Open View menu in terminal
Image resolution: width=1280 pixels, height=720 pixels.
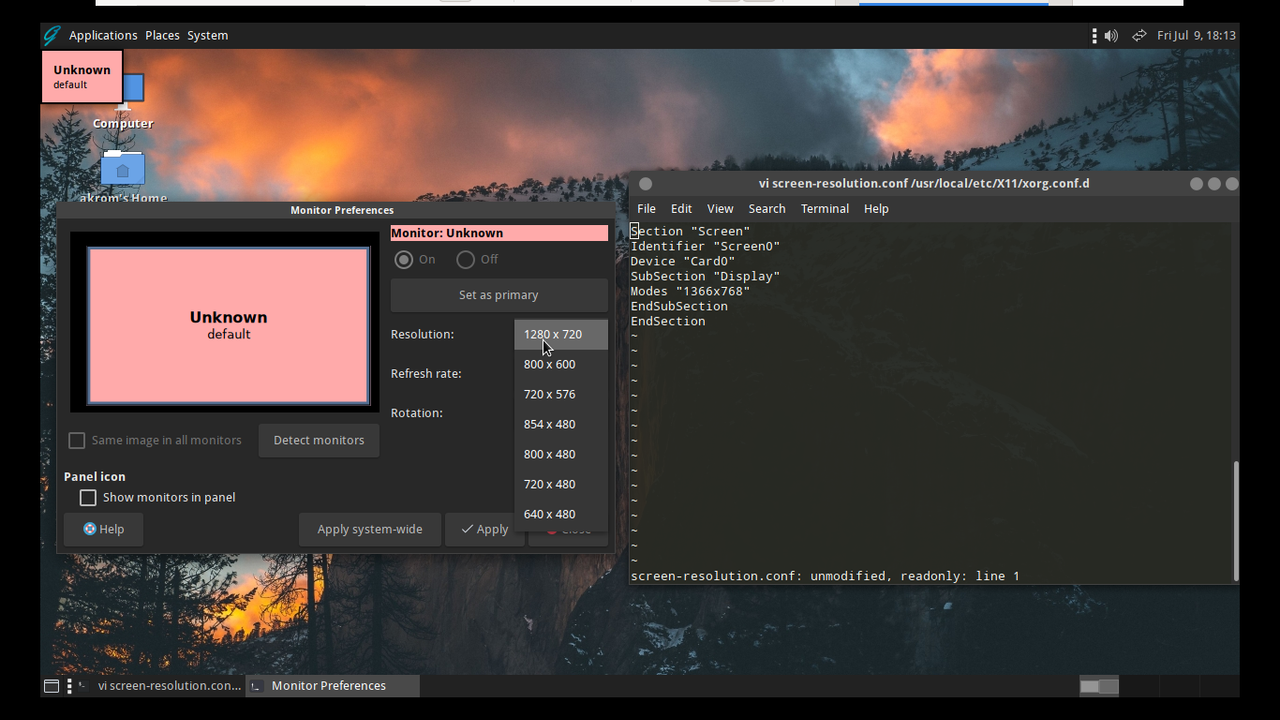(x=720, y=209)
